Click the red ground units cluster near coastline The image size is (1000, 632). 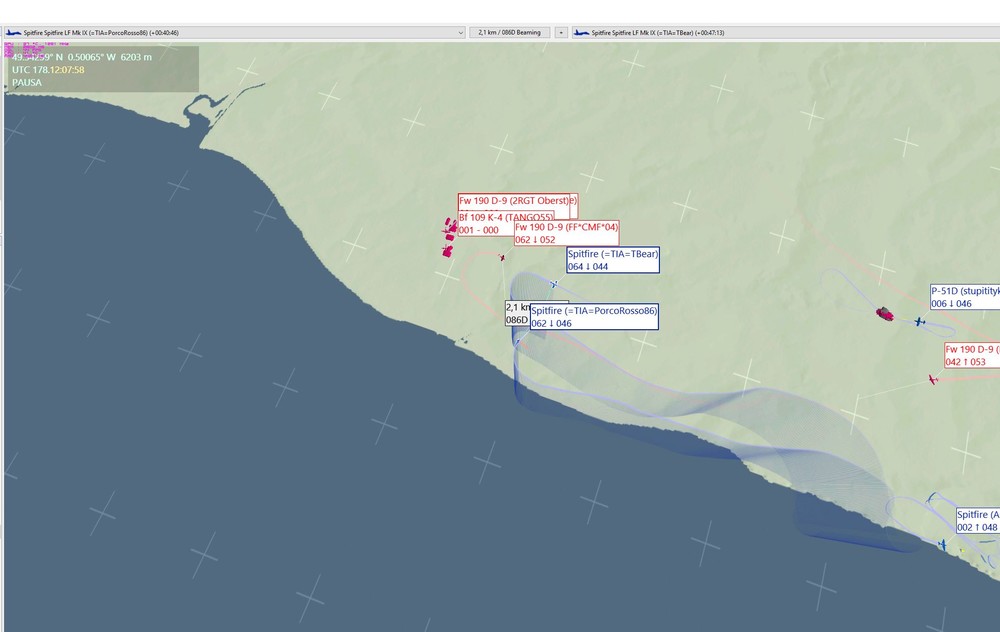(449, 237)
